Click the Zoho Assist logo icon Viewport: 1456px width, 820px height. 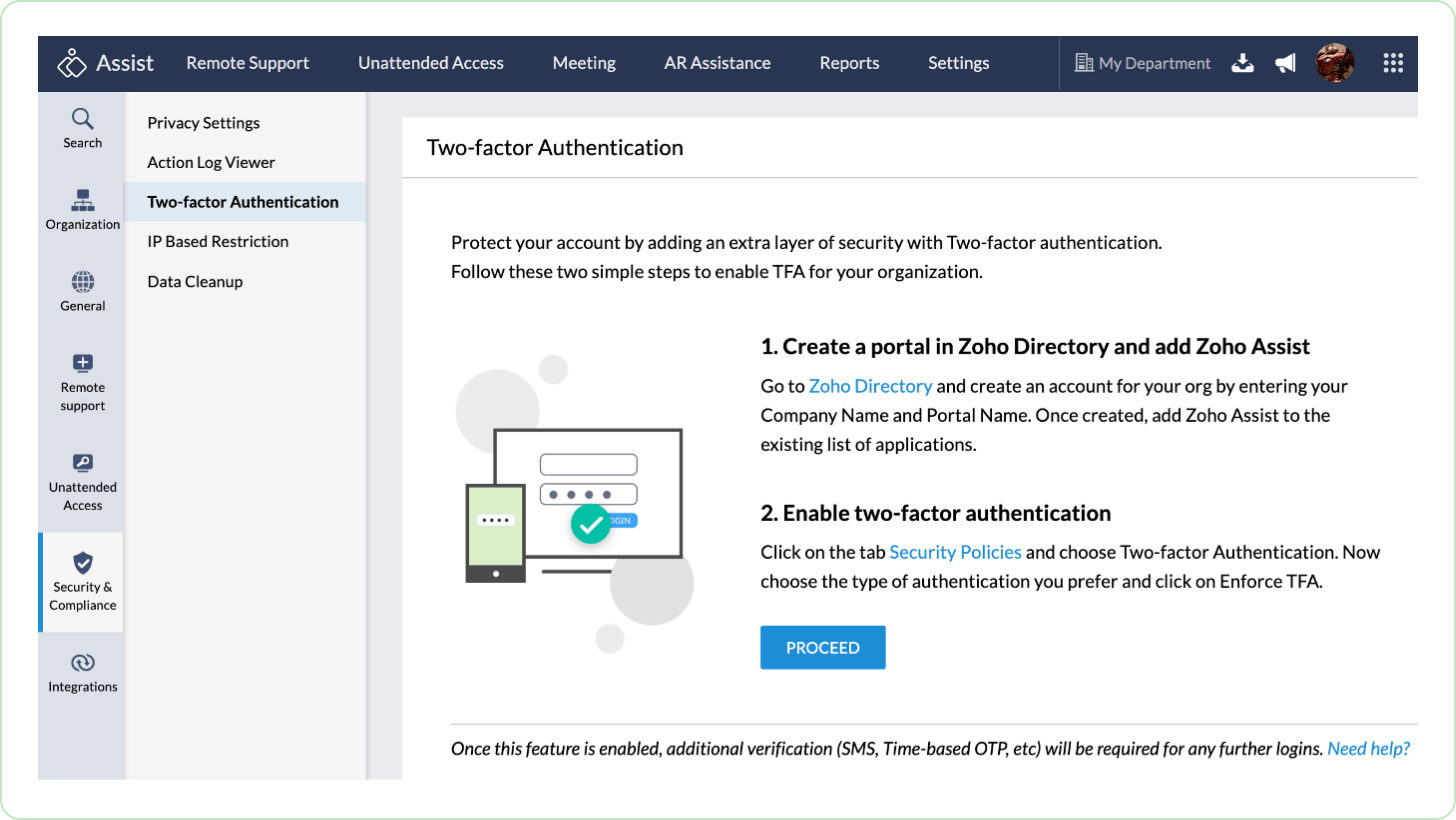tap(72, 63)
